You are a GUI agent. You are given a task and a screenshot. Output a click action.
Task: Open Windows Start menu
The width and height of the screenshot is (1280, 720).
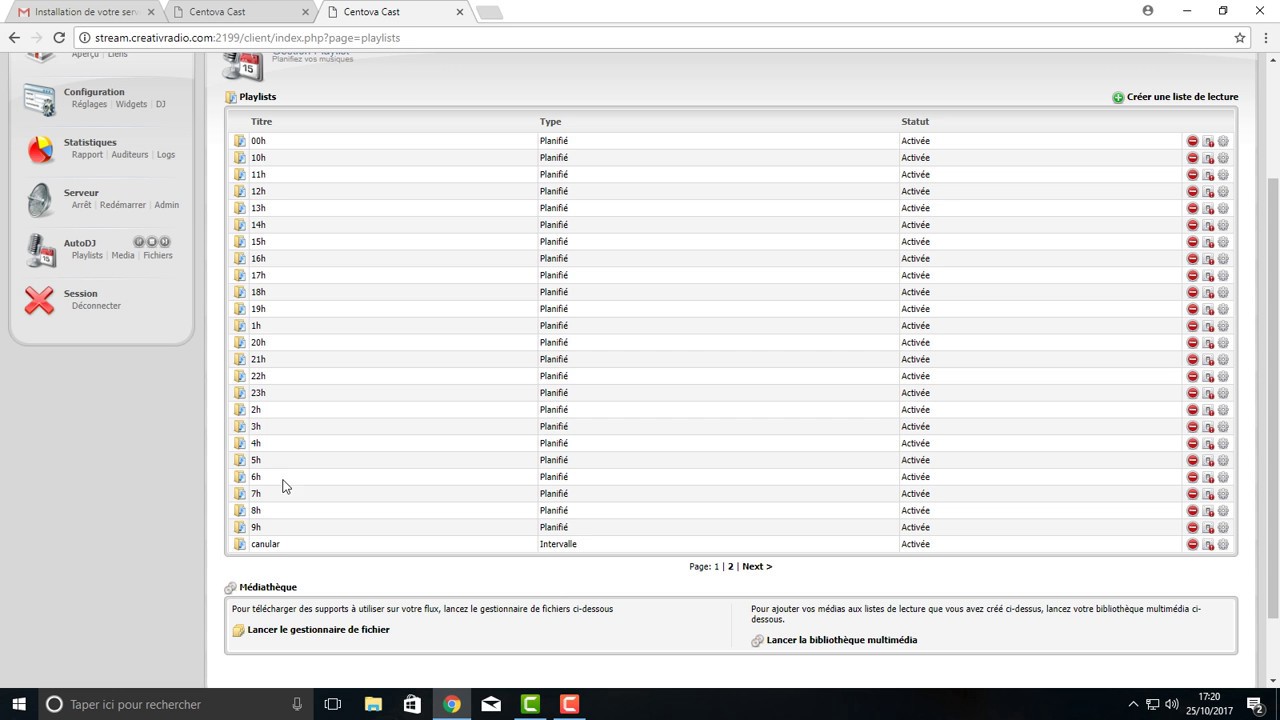[19, 704]
